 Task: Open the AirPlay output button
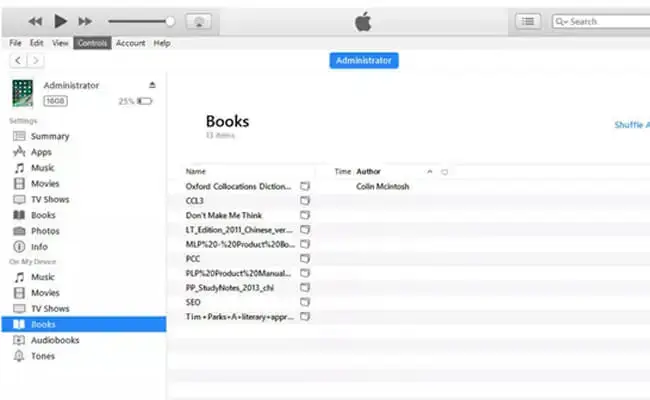click(x=198, y=22)
